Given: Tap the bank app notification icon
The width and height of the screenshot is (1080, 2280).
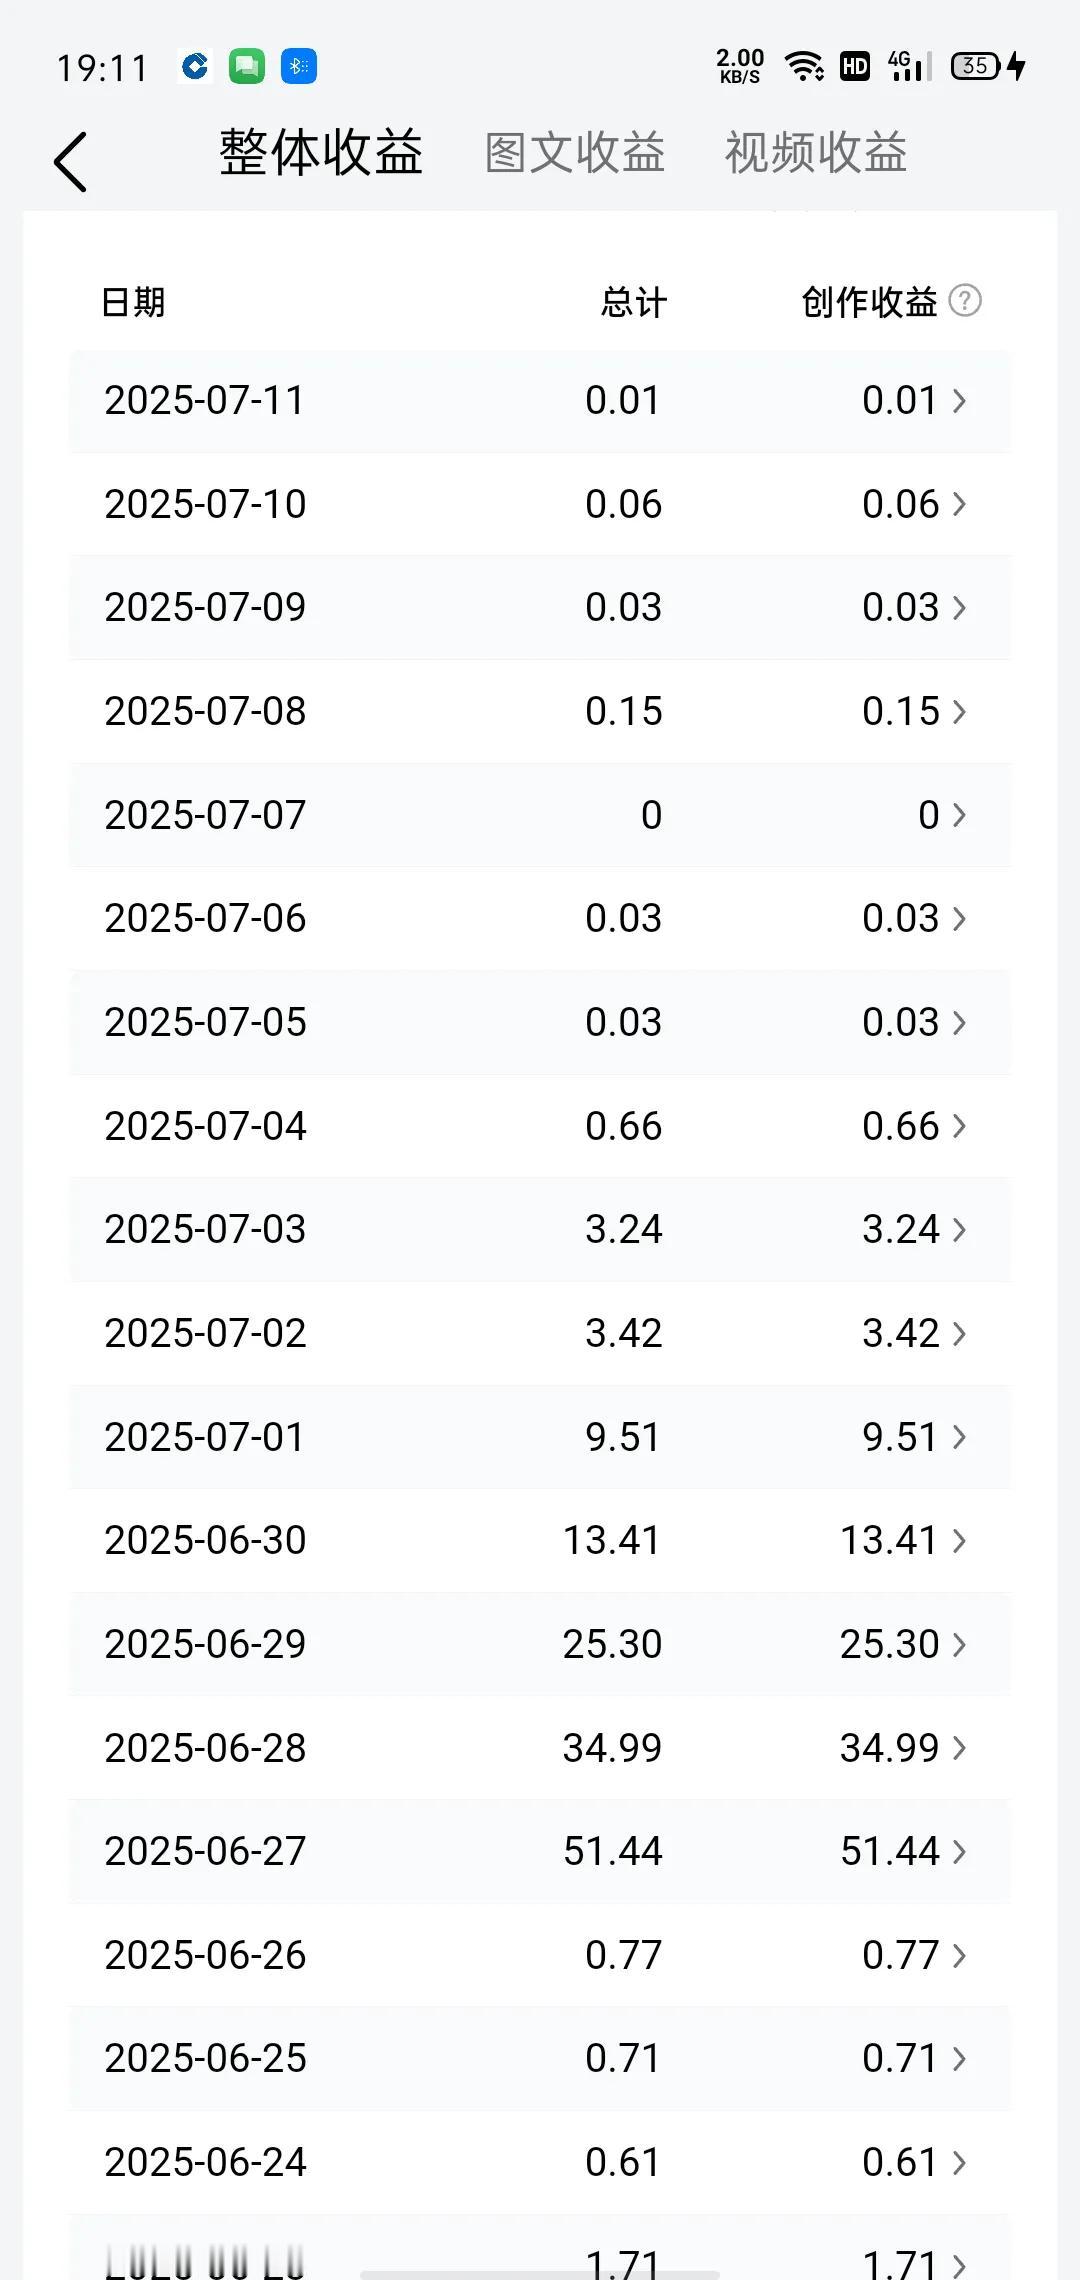Looking at the screenshot, I should click(x=195, y=67).
